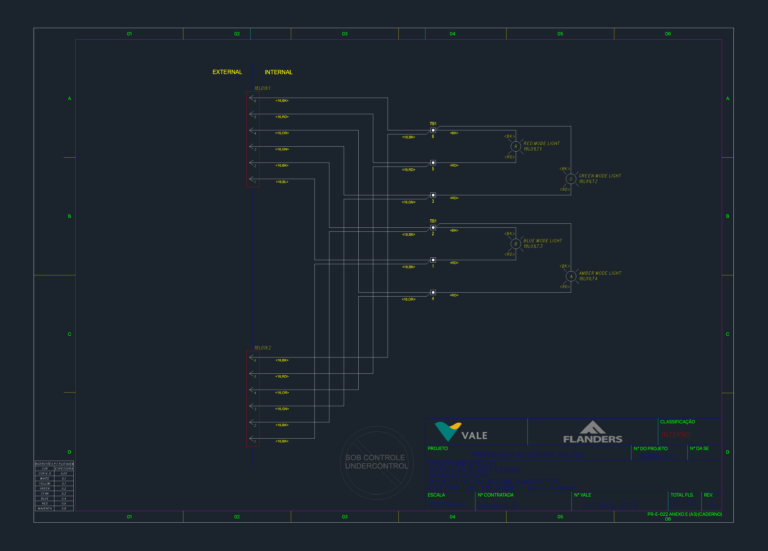The image size is (768, 551).
Task: Click the red INTERNO classification value
Action: (x=676, y=435)
